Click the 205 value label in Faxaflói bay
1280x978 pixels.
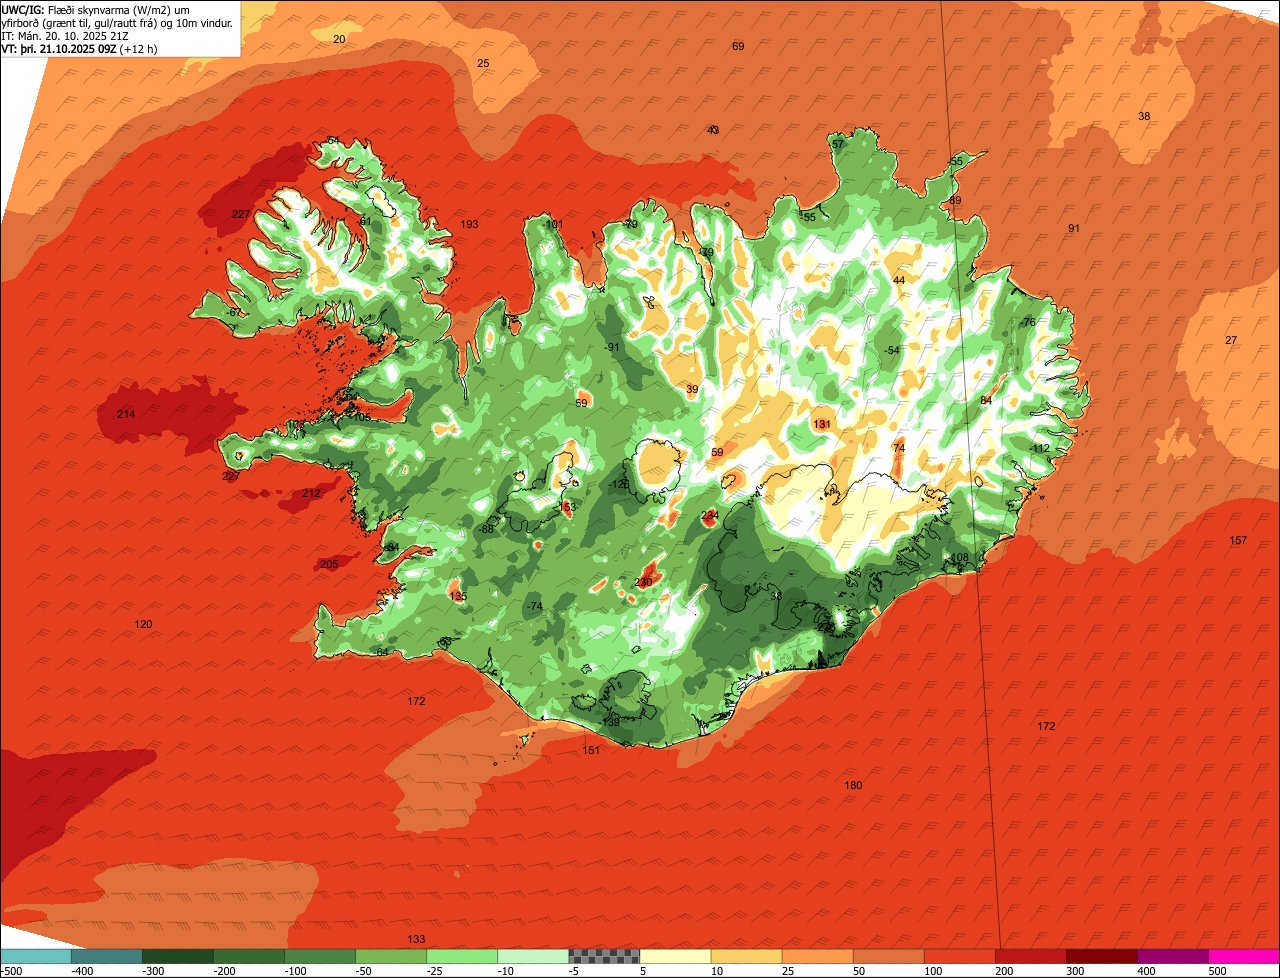tap(329, 564)
